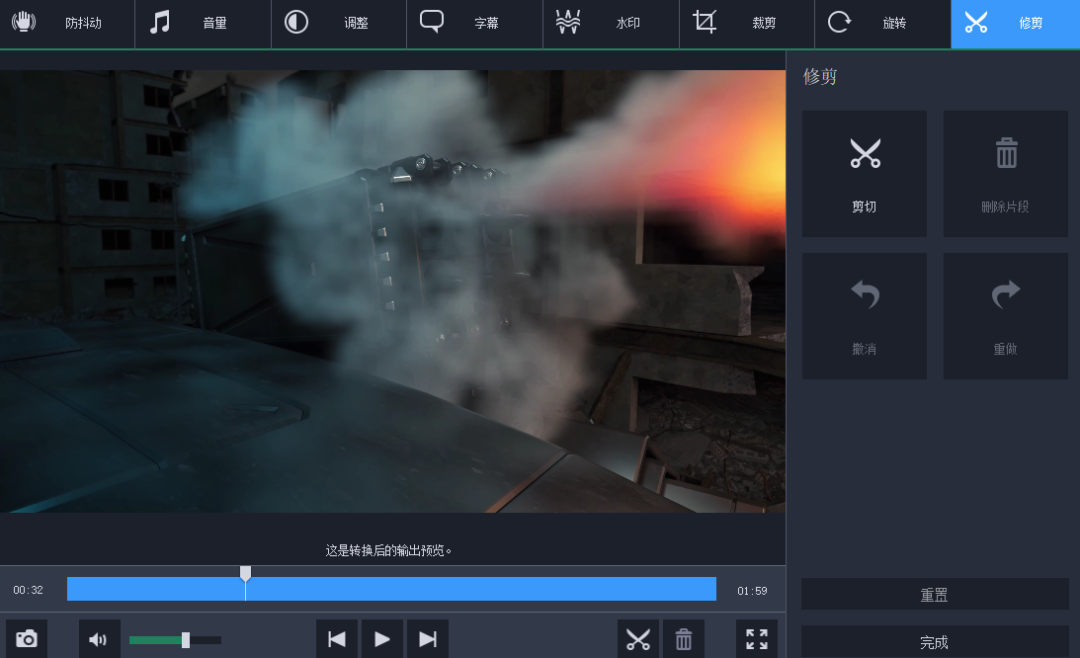Open the 水印 watermark tab
Viewport: 1080px width, 658px height.
click(611, 23)
